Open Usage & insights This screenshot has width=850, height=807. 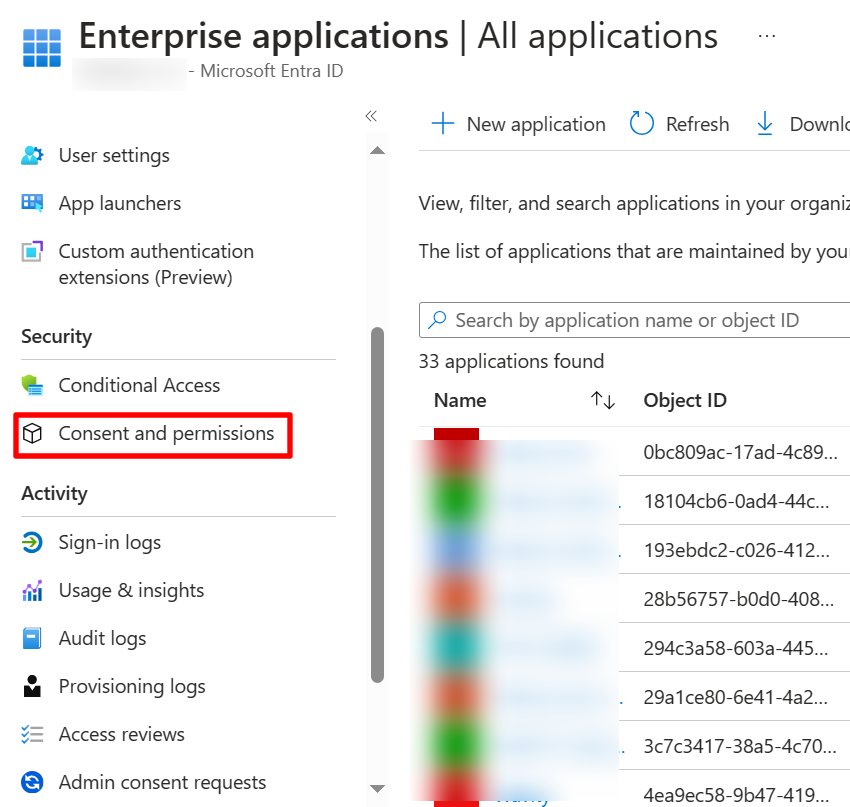pyautogui.click(x=131, y=590)
